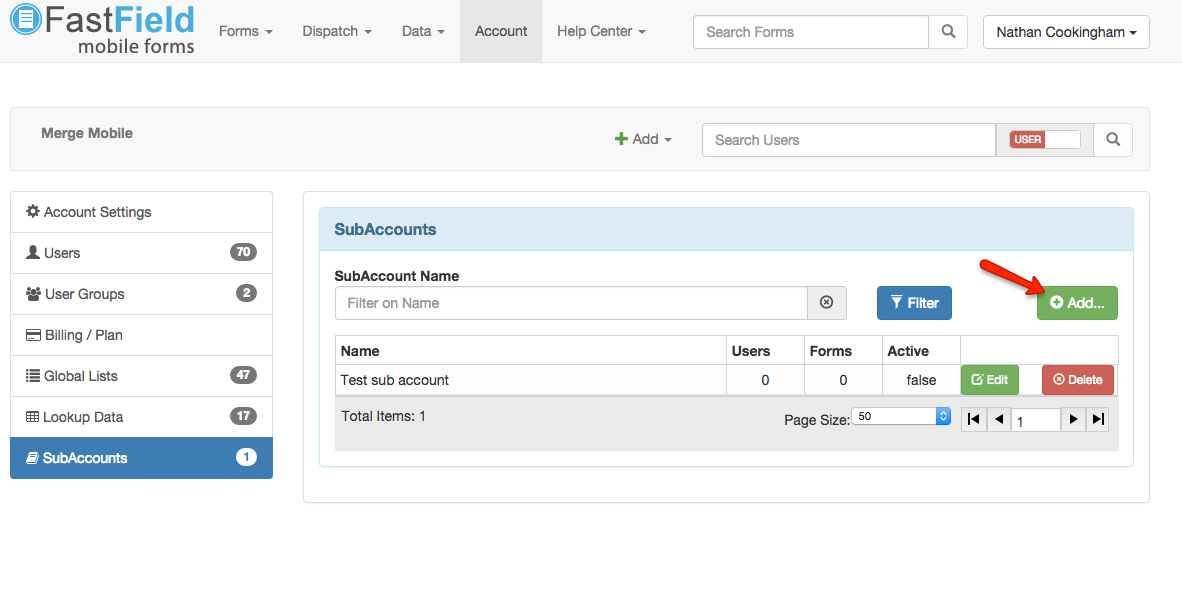Go to the first page of results
Viewport: 1182px width, 597px height.
tap(973, 420)
